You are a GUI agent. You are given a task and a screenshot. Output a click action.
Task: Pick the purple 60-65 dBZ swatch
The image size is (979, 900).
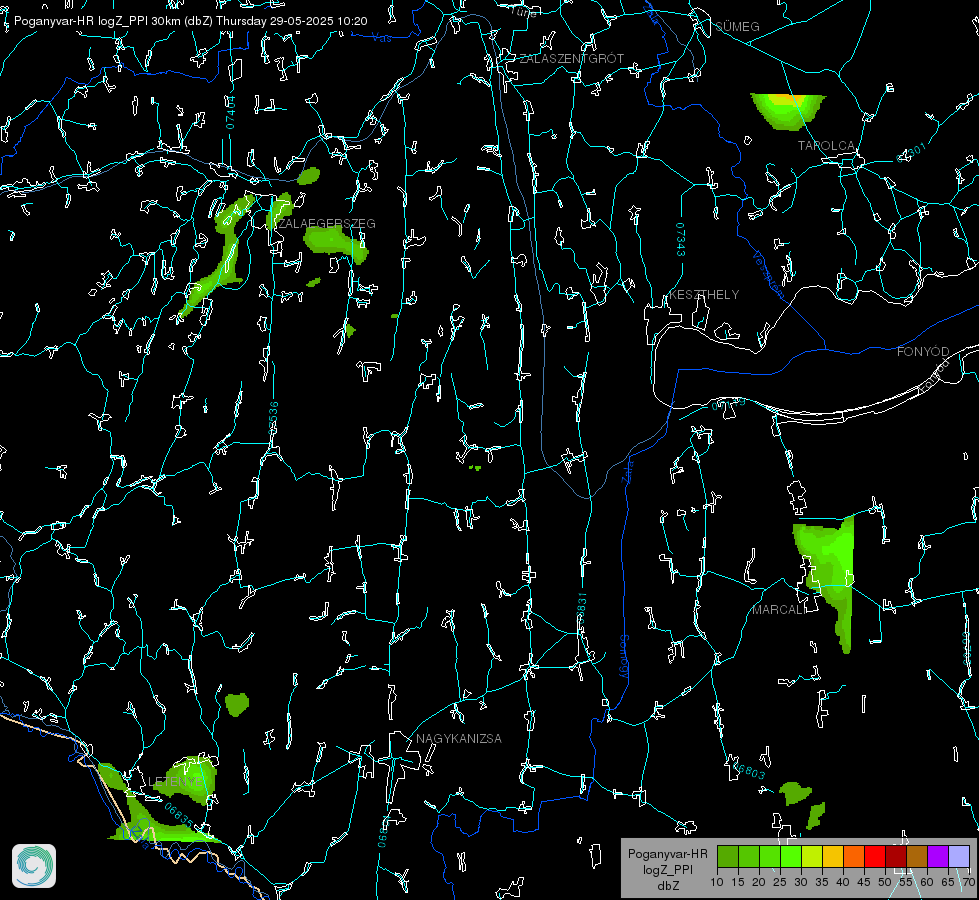pyautogui.click(x=938, y=856)
